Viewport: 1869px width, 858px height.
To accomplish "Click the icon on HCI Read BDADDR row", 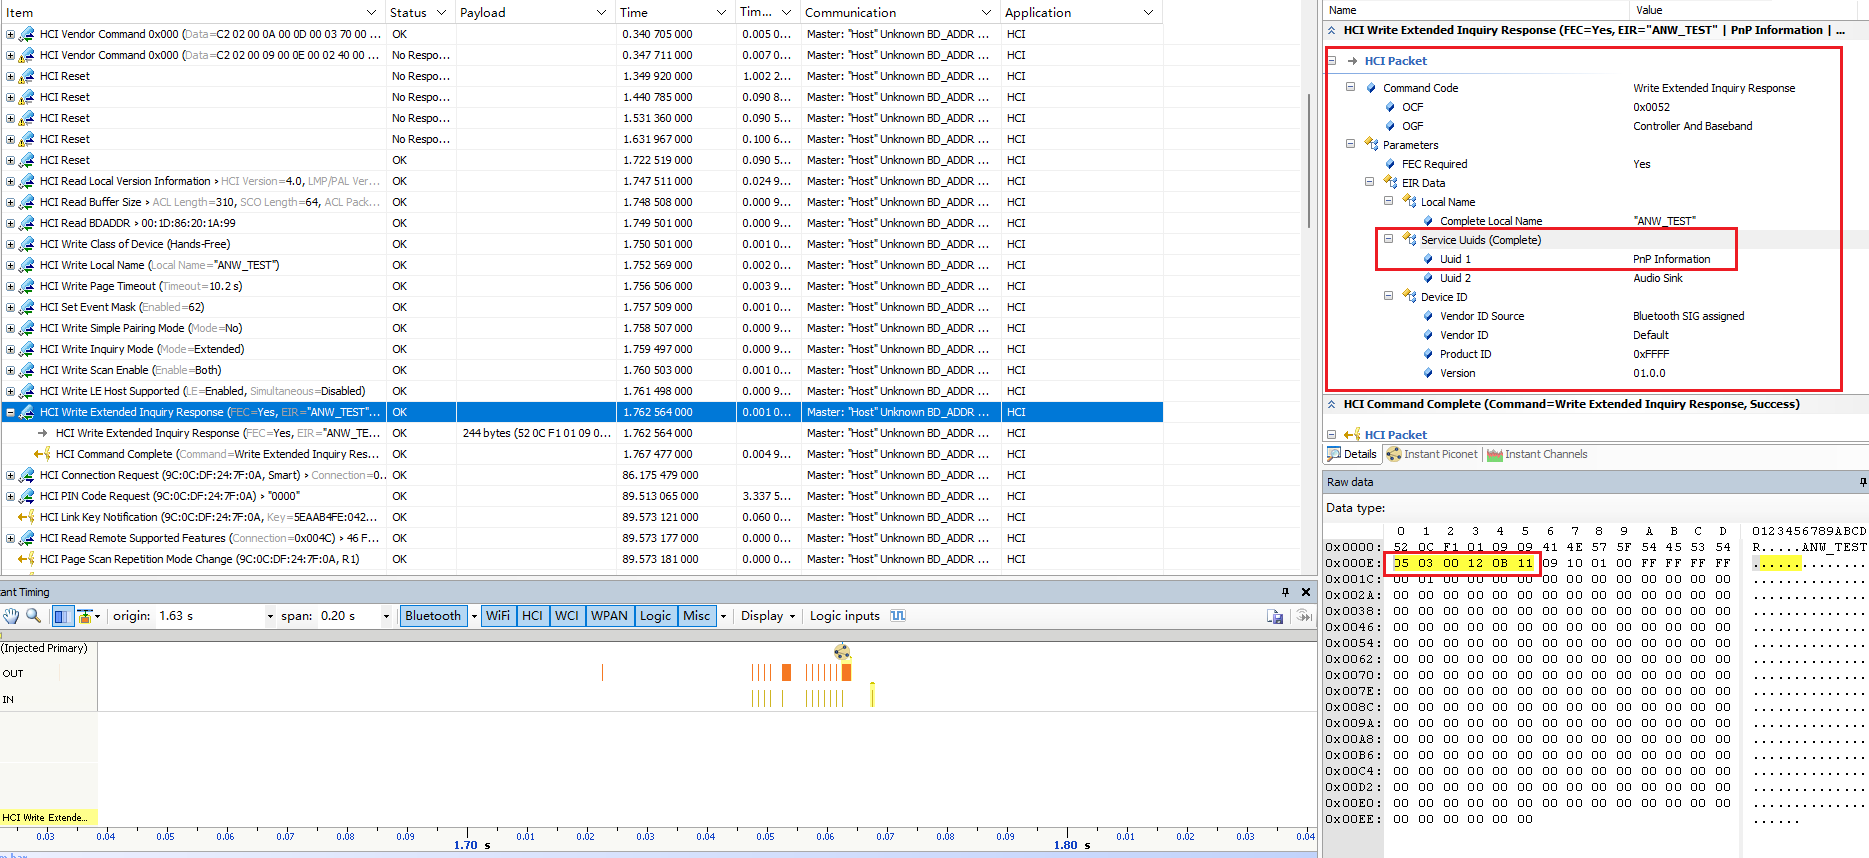I will (27, 223).
